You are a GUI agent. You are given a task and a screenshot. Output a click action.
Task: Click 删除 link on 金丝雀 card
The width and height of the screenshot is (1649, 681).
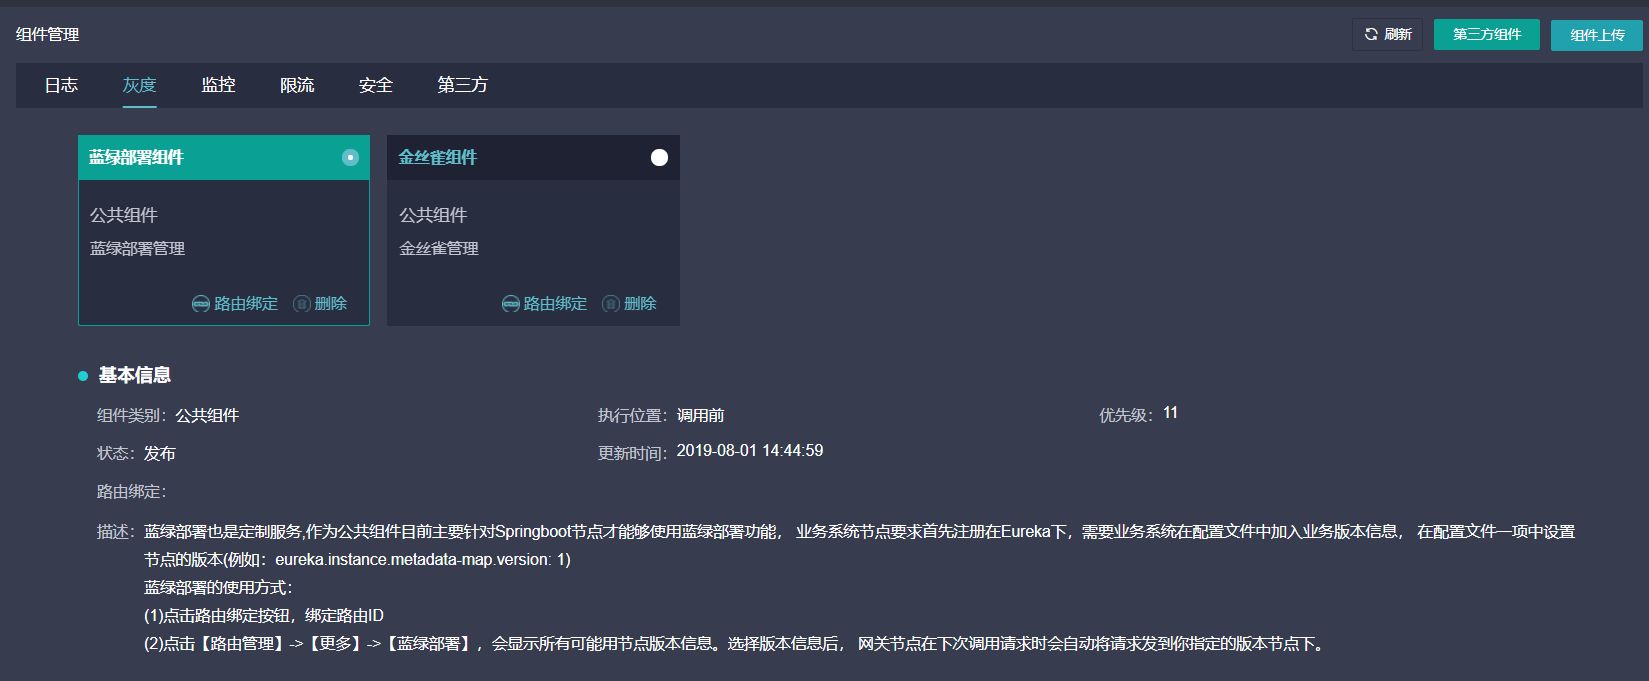pyautogui.click(x=640, y=303)
